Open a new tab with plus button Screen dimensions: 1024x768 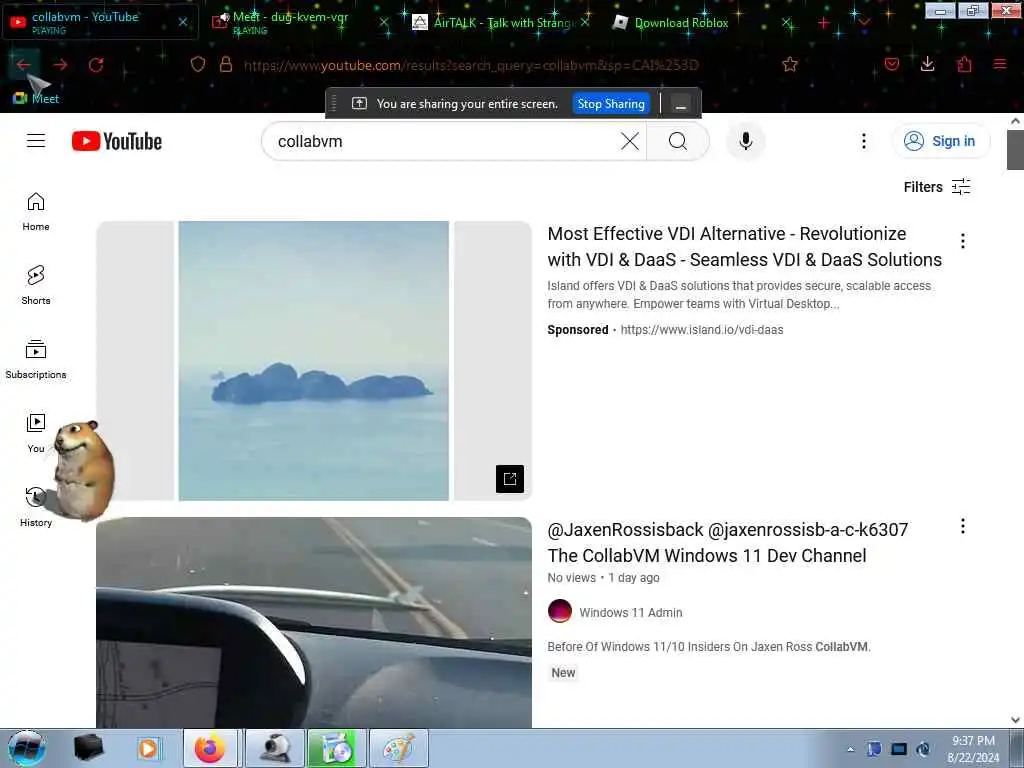coord(824,23)
